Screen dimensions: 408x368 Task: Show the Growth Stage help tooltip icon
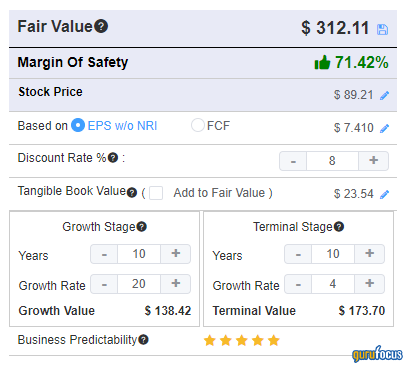click(x=142, y=227)
